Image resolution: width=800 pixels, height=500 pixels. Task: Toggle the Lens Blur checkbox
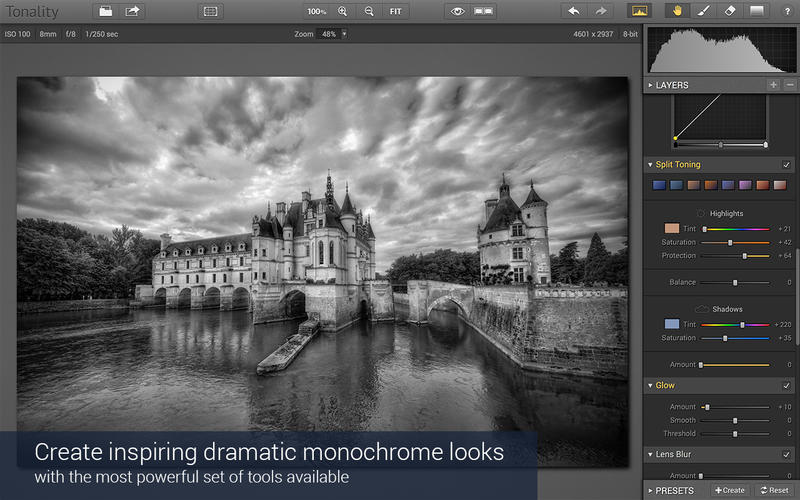[787, 455]
